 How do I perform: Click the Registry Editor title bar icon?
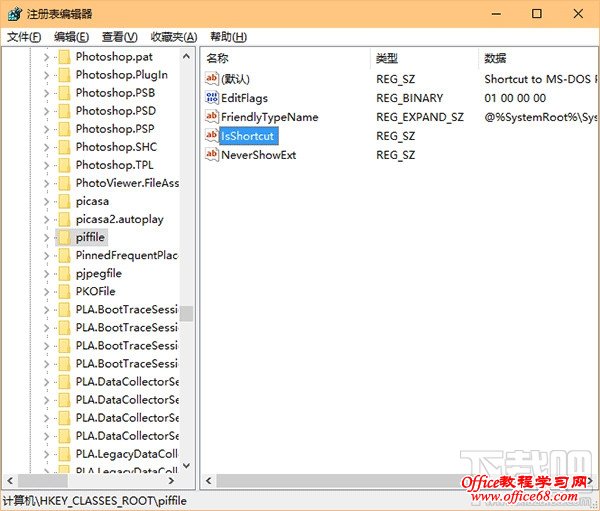(x=15, y=14)
